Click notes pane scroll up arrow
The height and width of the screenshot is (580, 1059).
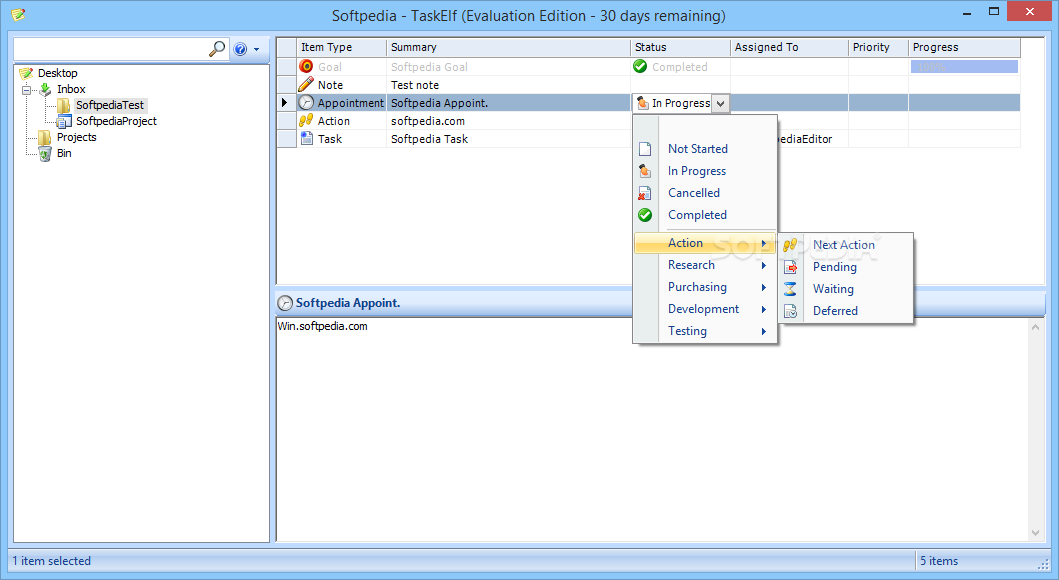coord(1035,327)
